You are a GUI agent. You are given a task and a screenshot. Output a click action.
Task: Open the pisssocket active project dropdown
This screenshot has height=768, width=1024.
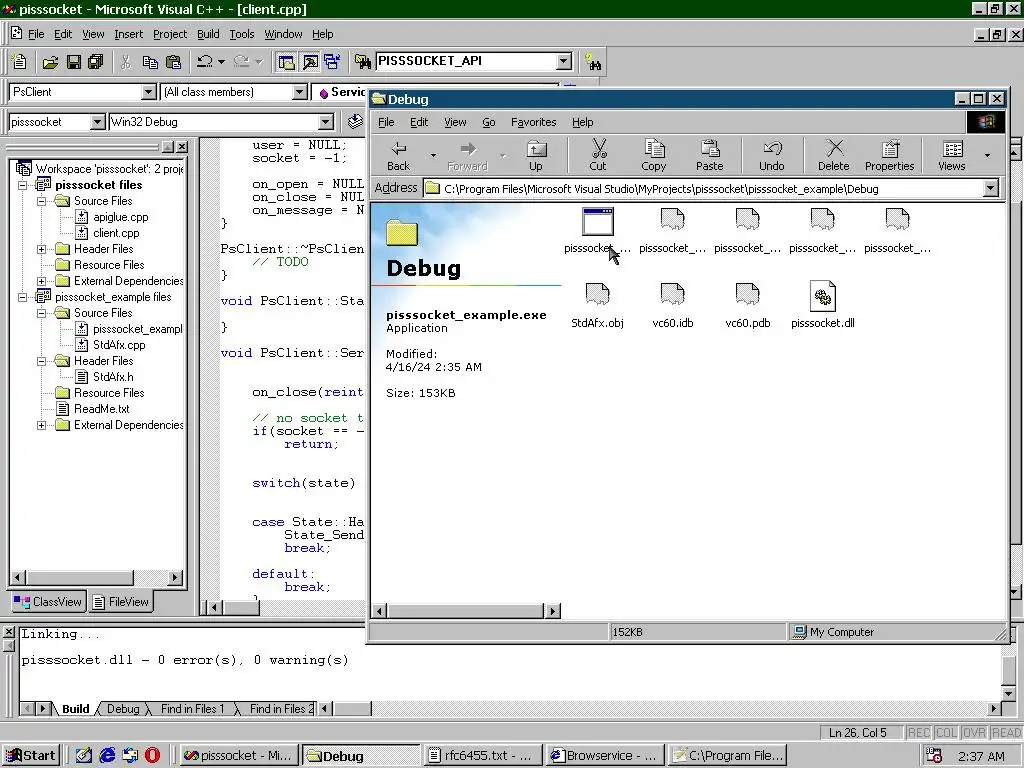[97, 122]
